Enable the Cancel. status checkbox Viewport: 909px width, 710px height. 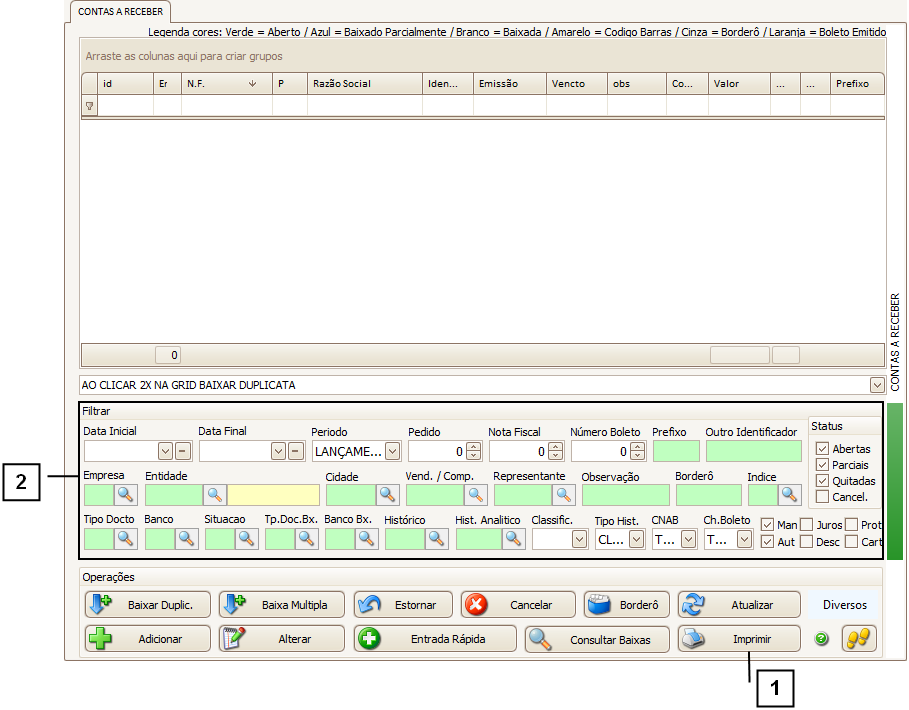click(823, 497)
